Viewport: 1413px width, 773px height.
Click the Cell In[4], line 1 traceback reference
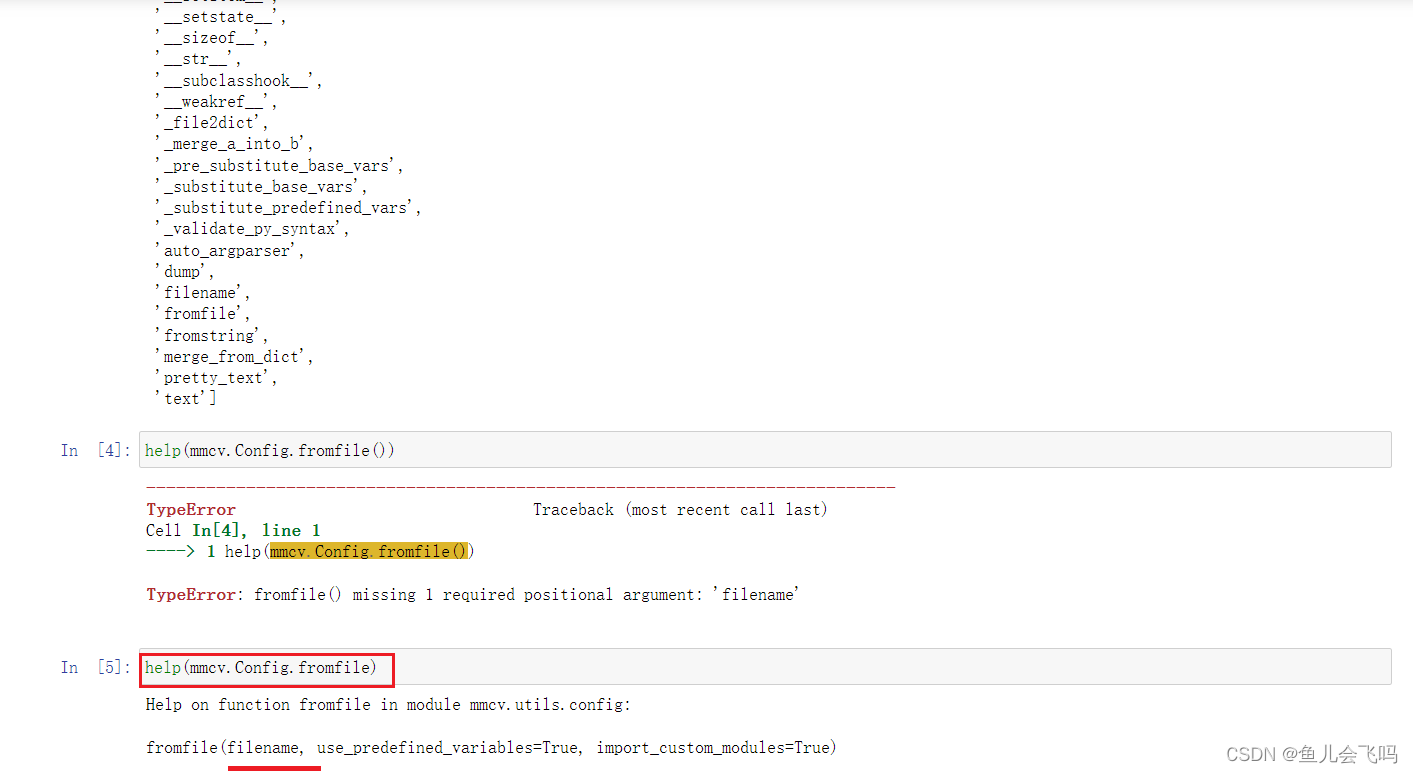(x=230, y=530)
